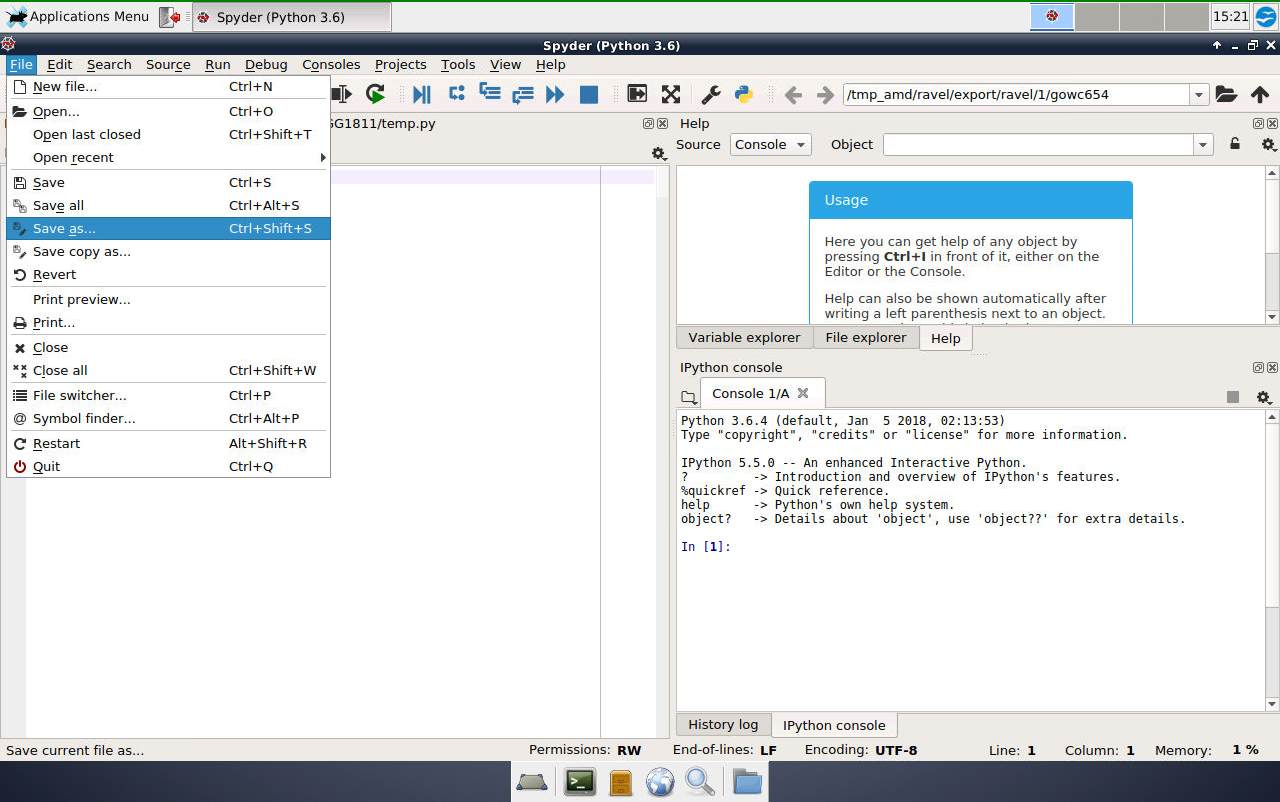Select Save in the File menu
The width and height of the screenshot is (1280, 802).
168,182
